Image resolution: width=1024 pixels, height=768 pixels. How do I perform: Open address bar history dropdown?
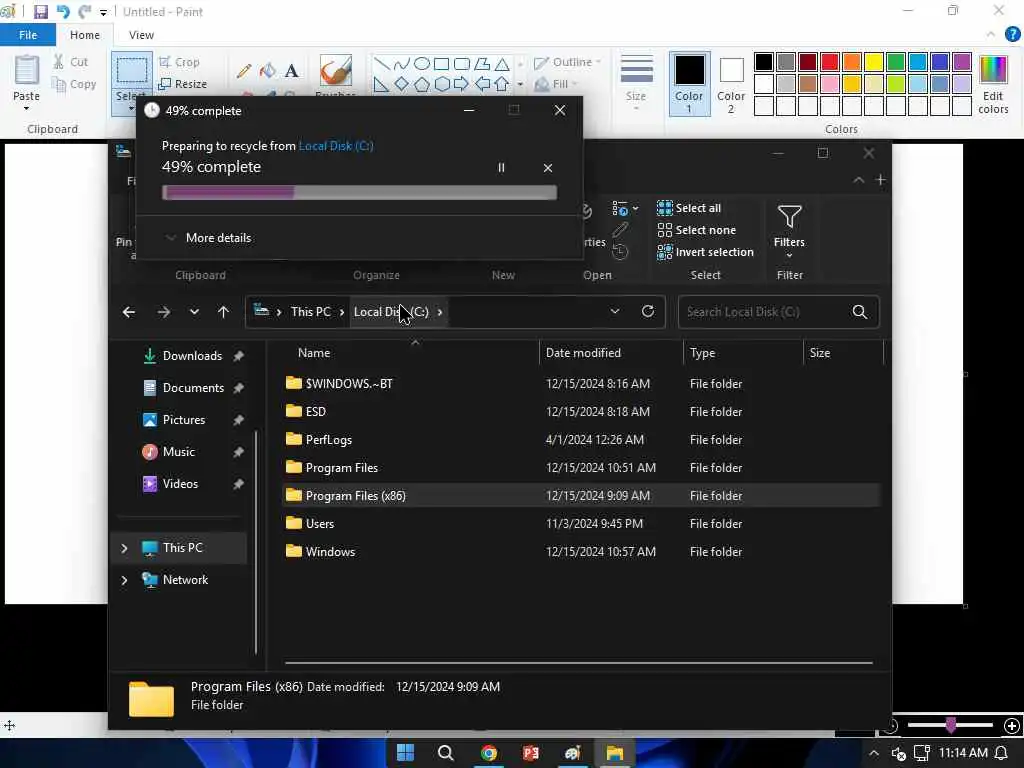click(x=615, y=312)
